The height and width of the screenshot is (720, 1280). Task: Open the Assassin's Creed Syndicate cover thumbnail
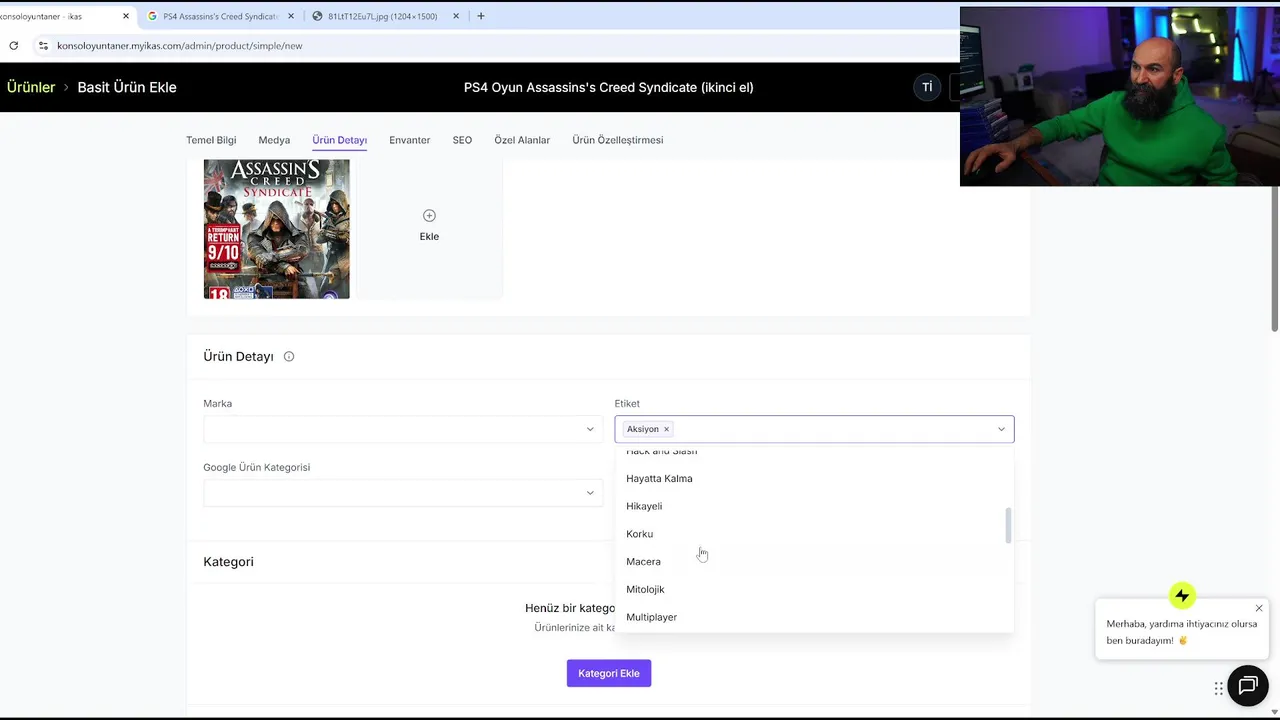point(277,229)
